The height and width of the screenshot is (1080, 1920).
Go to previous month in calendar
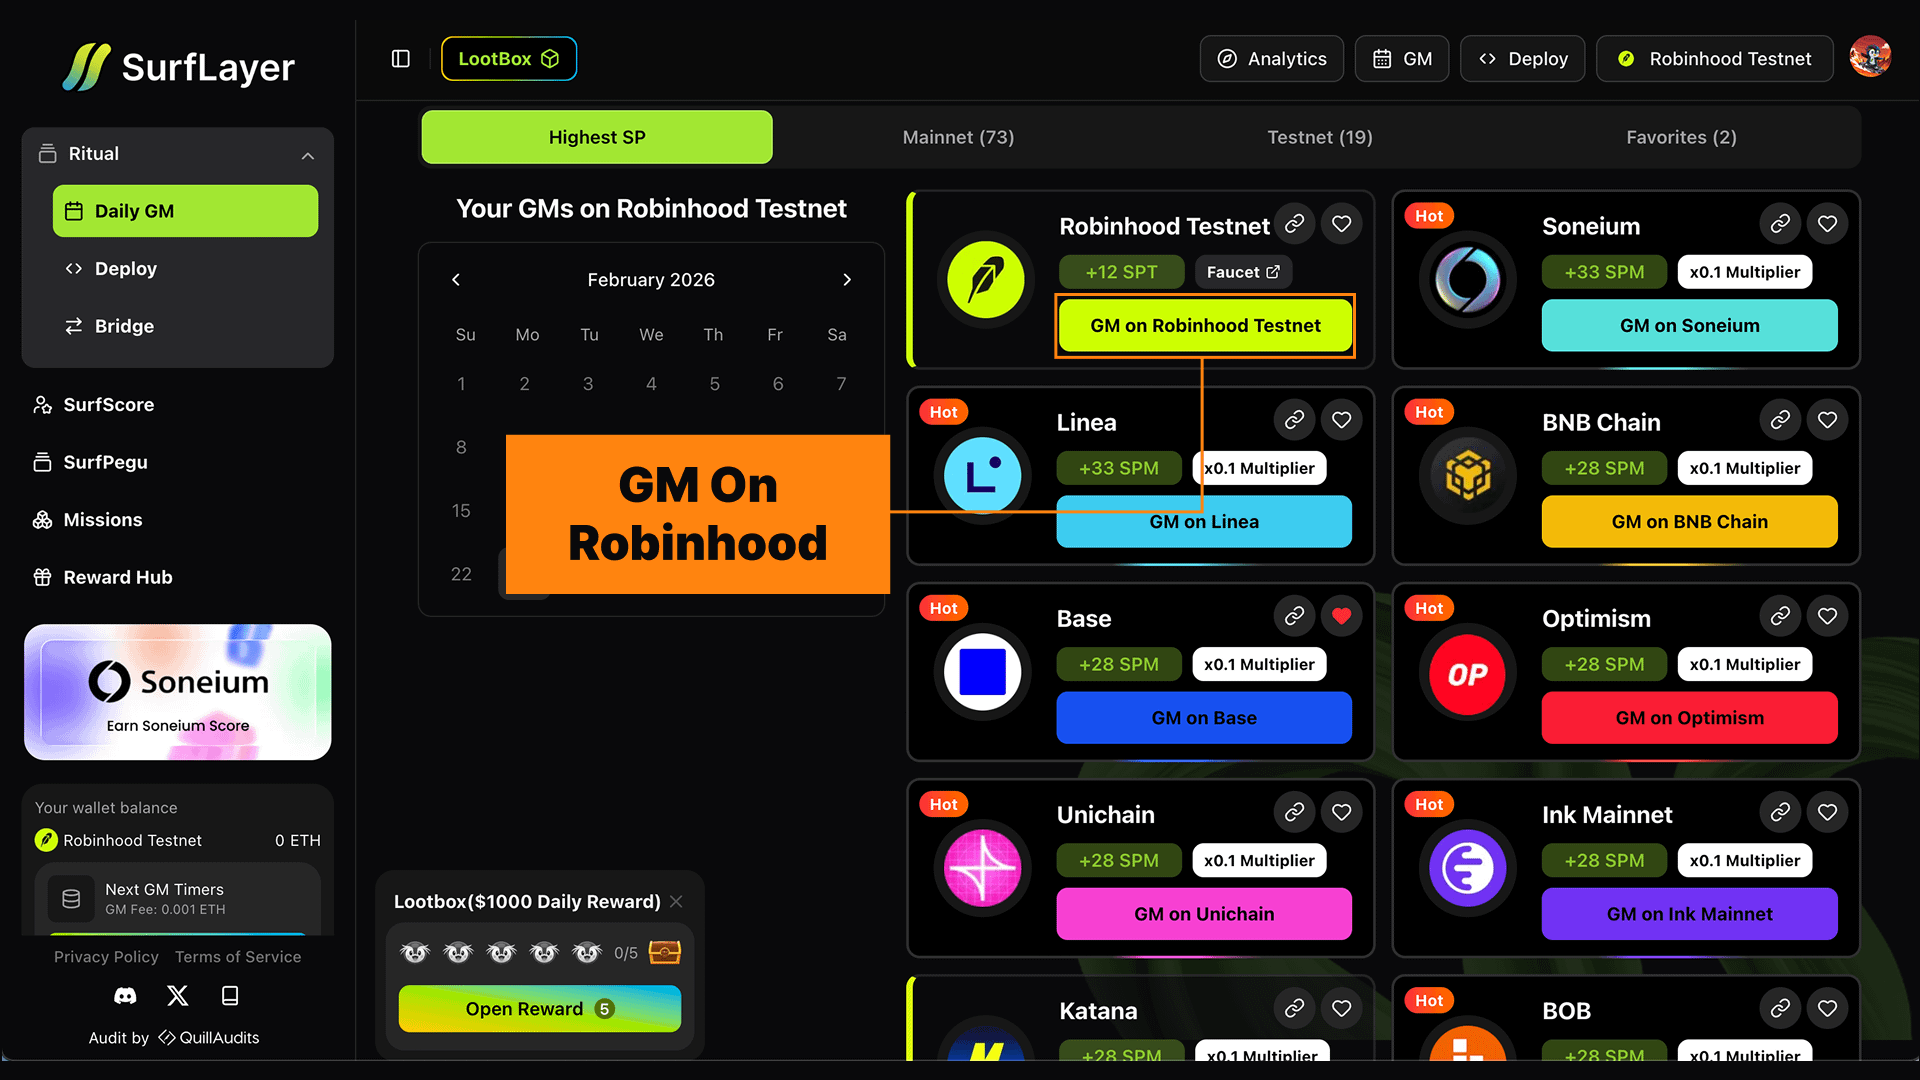click(456, 280)
